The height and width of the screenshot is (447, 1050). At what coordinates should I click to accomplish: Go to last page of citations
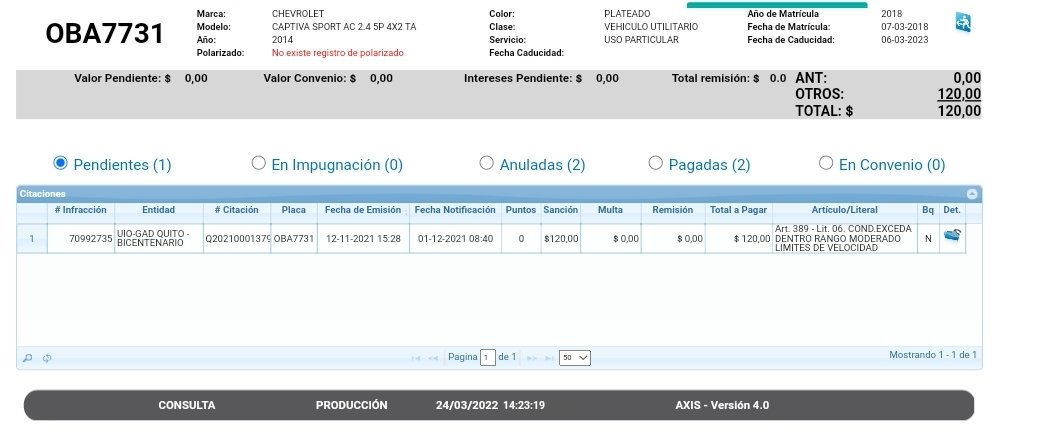[549, 358]
